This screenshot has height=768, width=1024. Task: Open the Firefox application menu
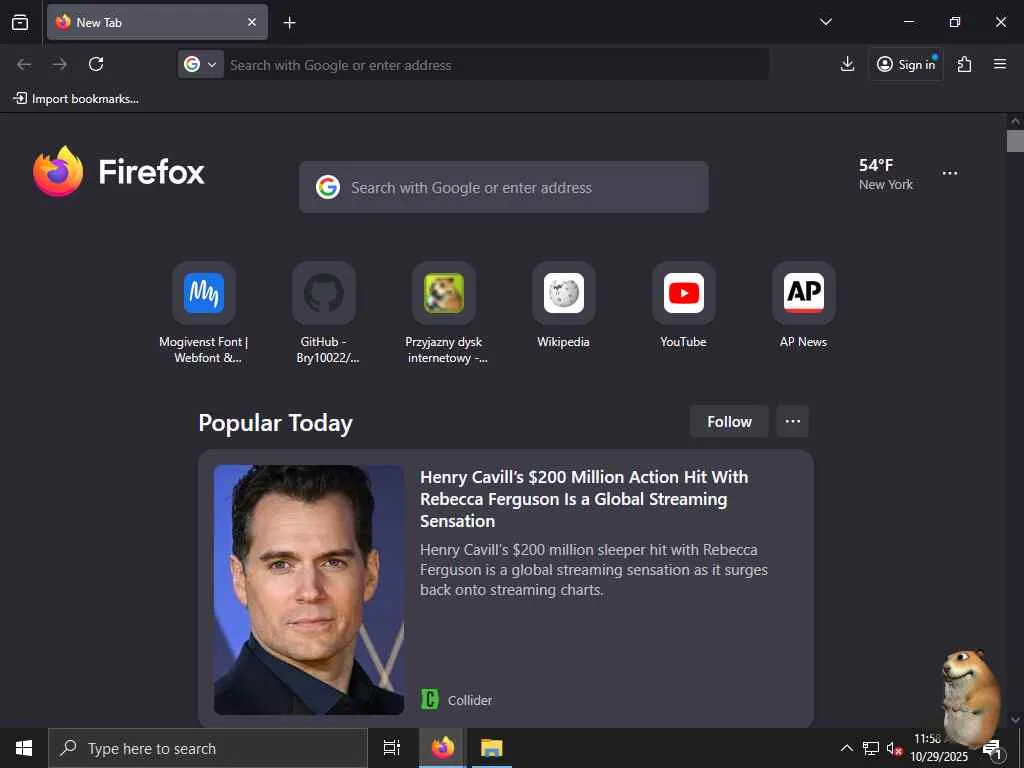(x=1000, y=64)
